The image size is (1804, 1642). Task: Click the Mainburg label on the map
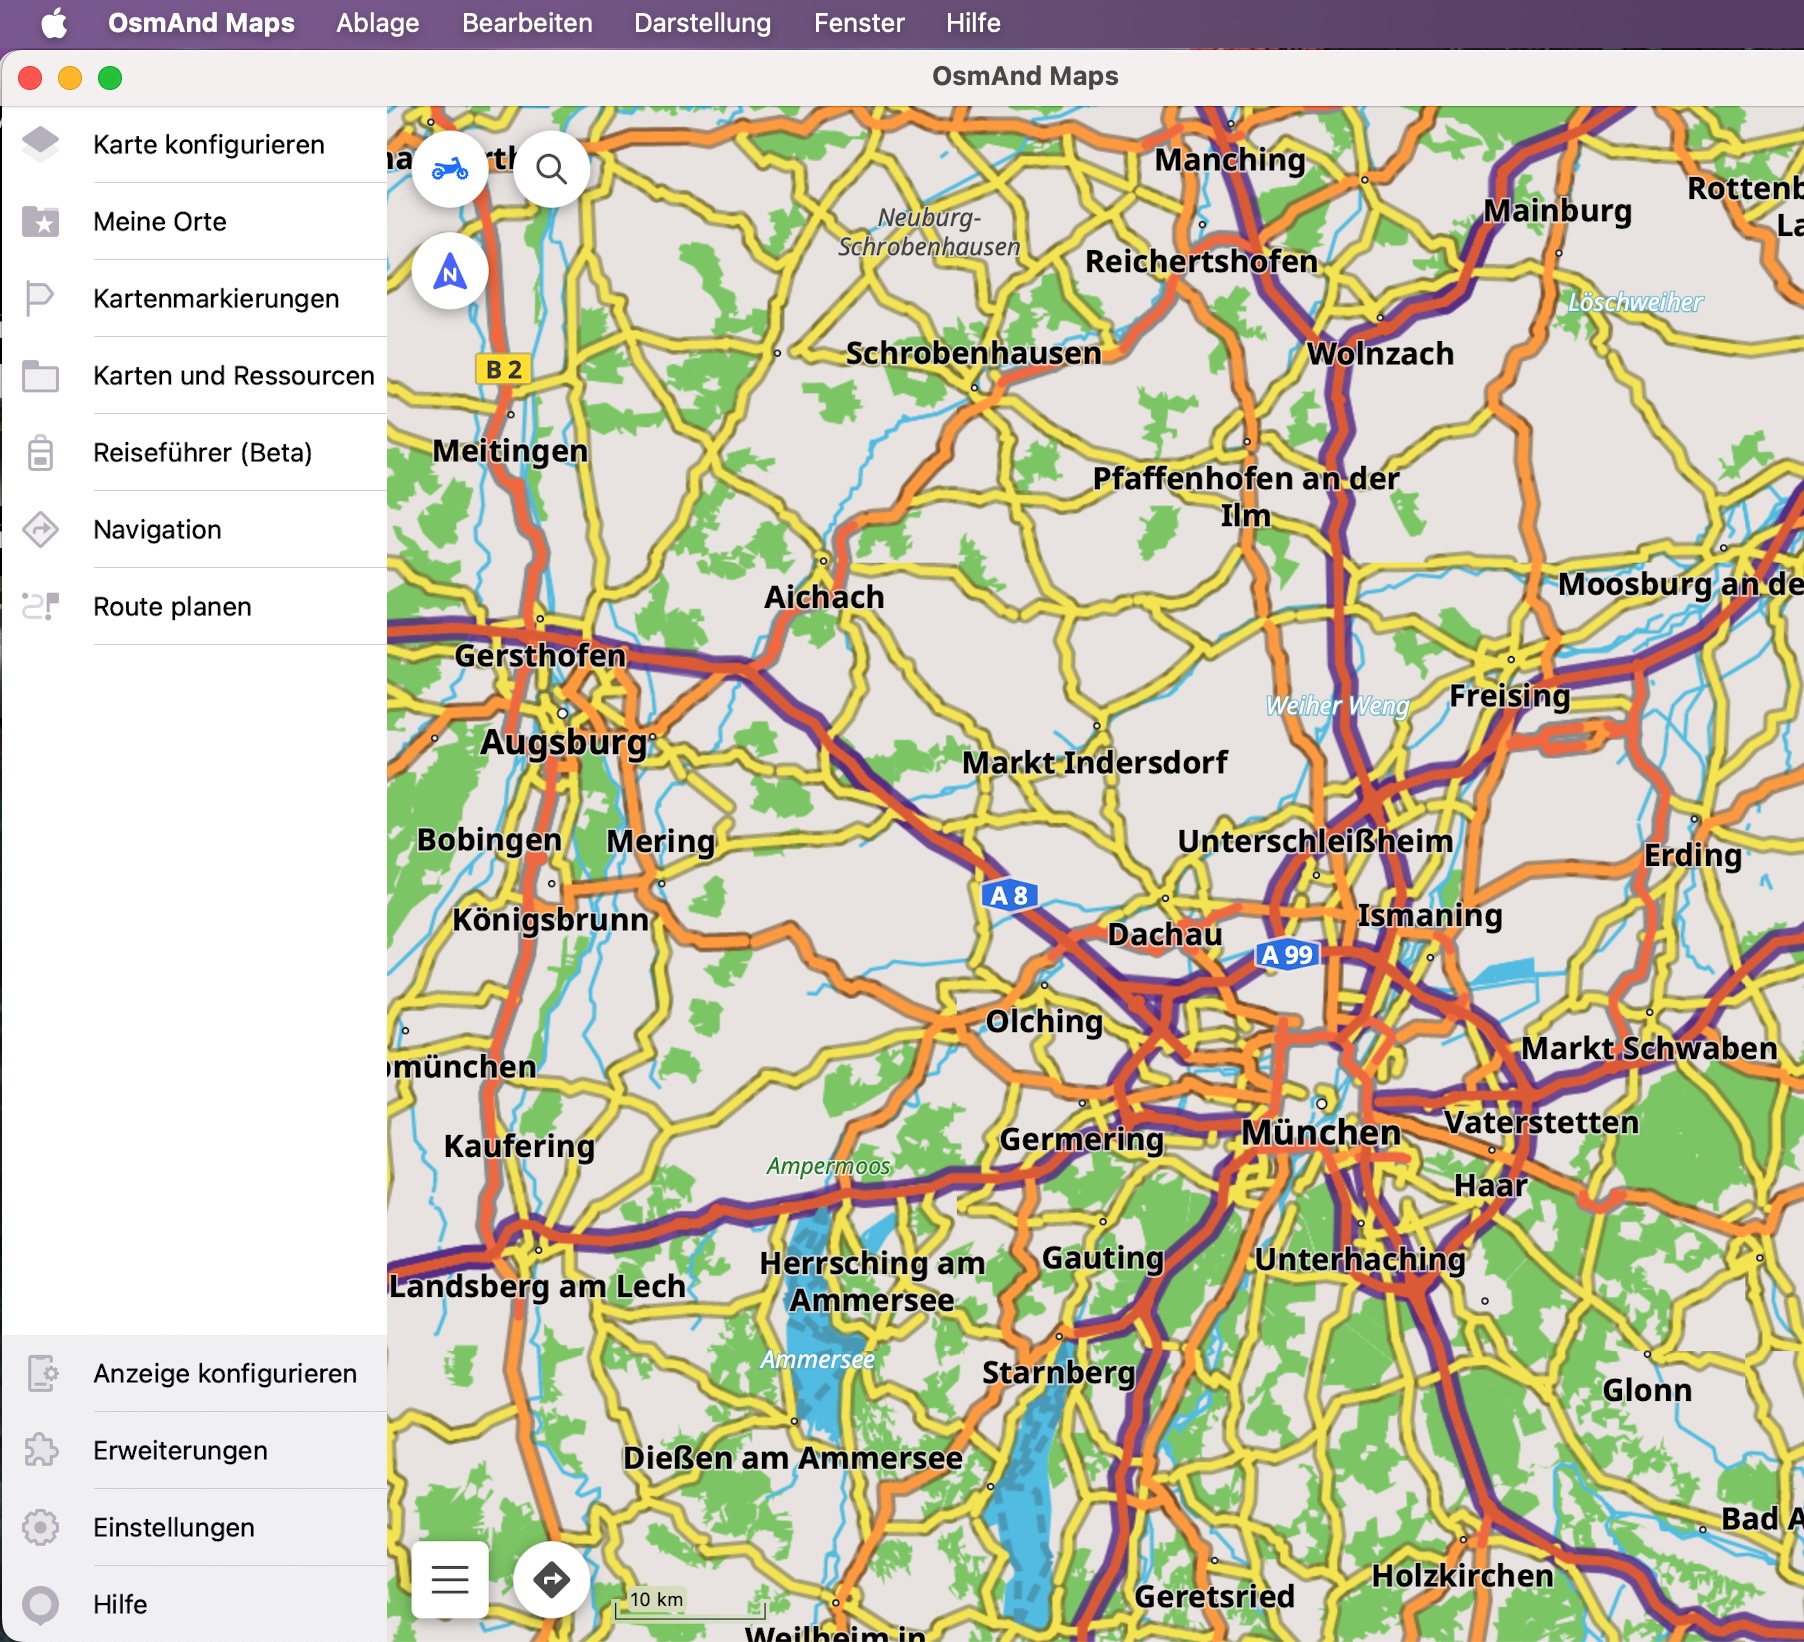point(1557,211)
